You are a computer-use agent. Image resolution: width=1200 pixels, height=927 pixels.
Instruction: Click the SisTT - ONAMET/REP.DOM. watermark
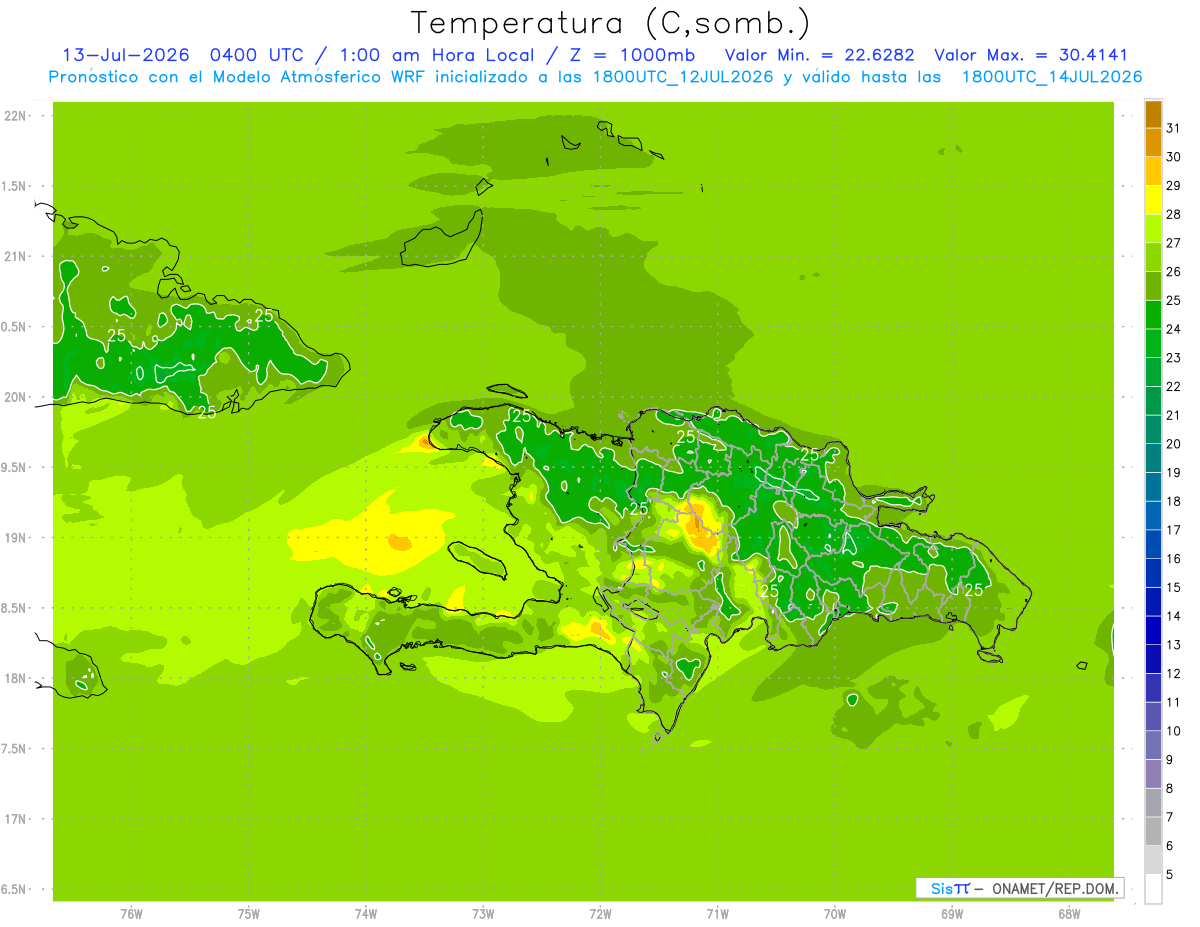(x=1019, y=888)
